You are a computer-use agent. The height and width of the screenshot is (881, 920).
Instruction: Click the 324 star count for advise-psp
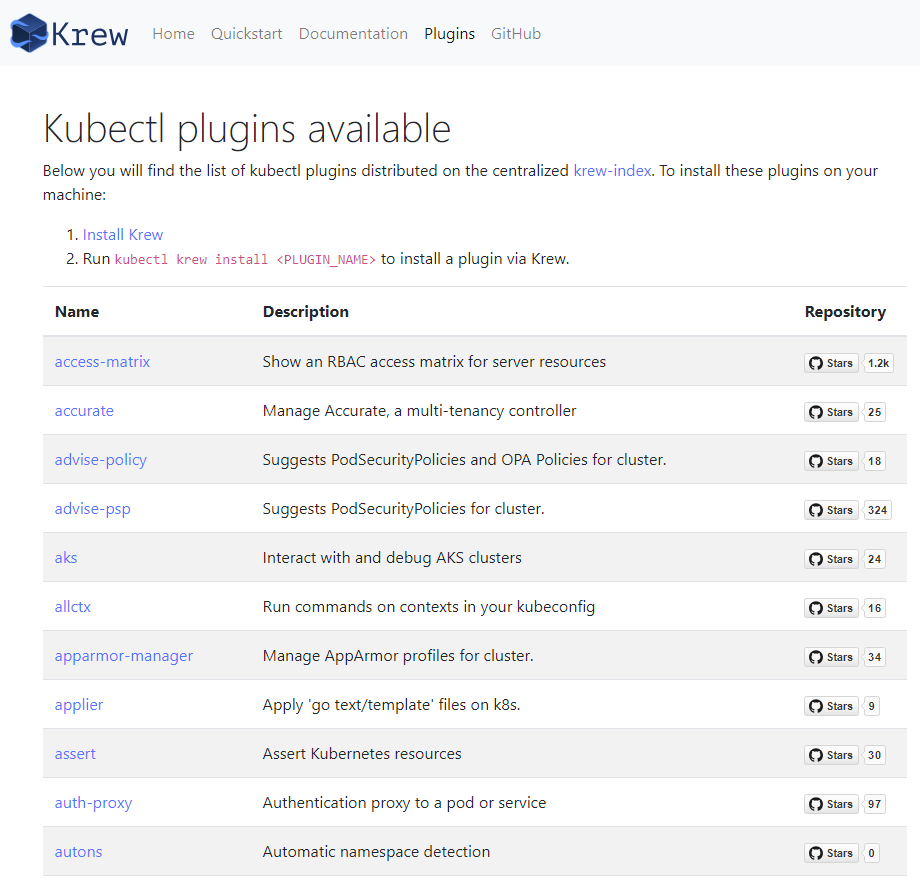[x=877, y=510]
